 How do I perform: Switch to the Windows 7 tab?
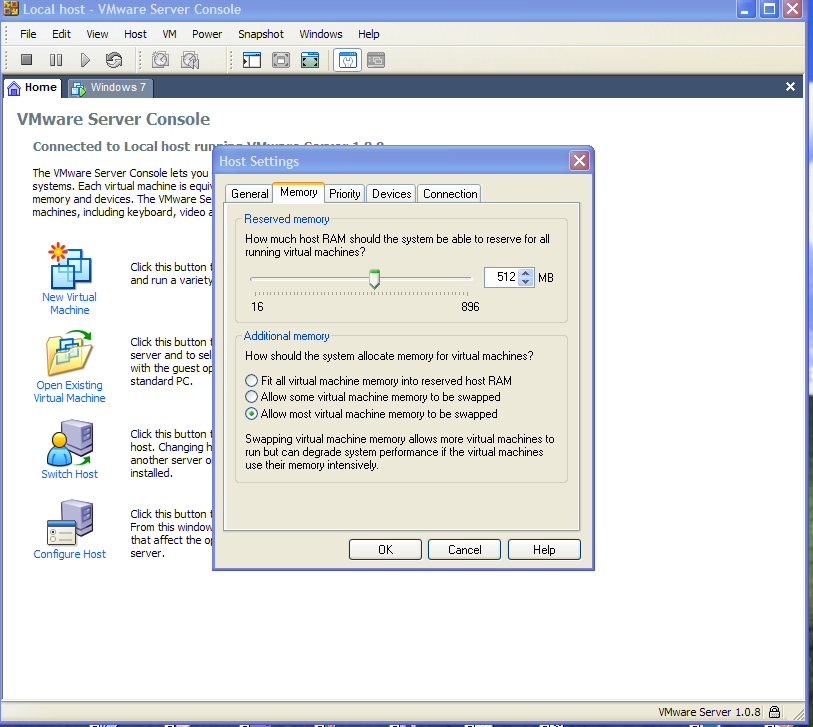(110, 87)
